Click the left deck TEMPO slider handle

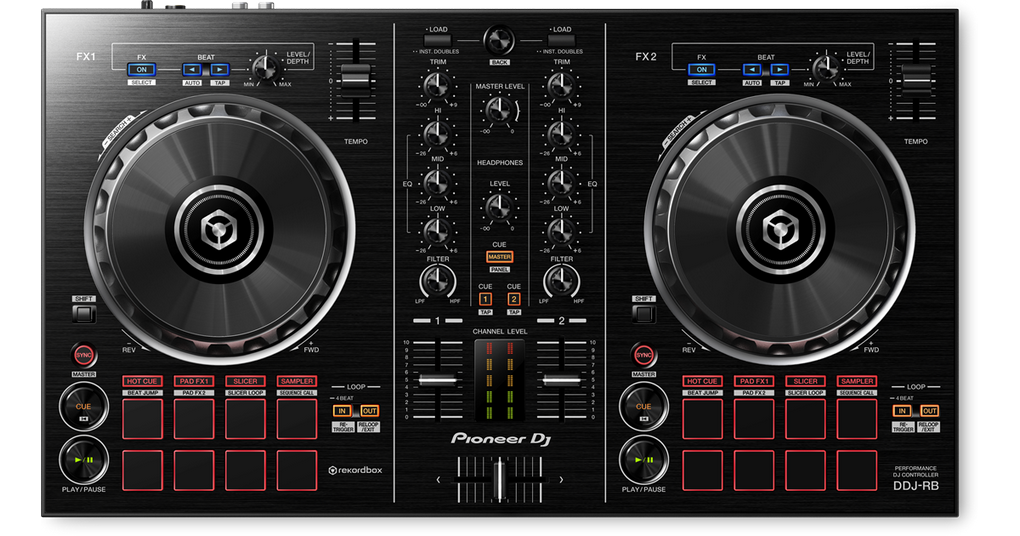(x=356, y=81)
